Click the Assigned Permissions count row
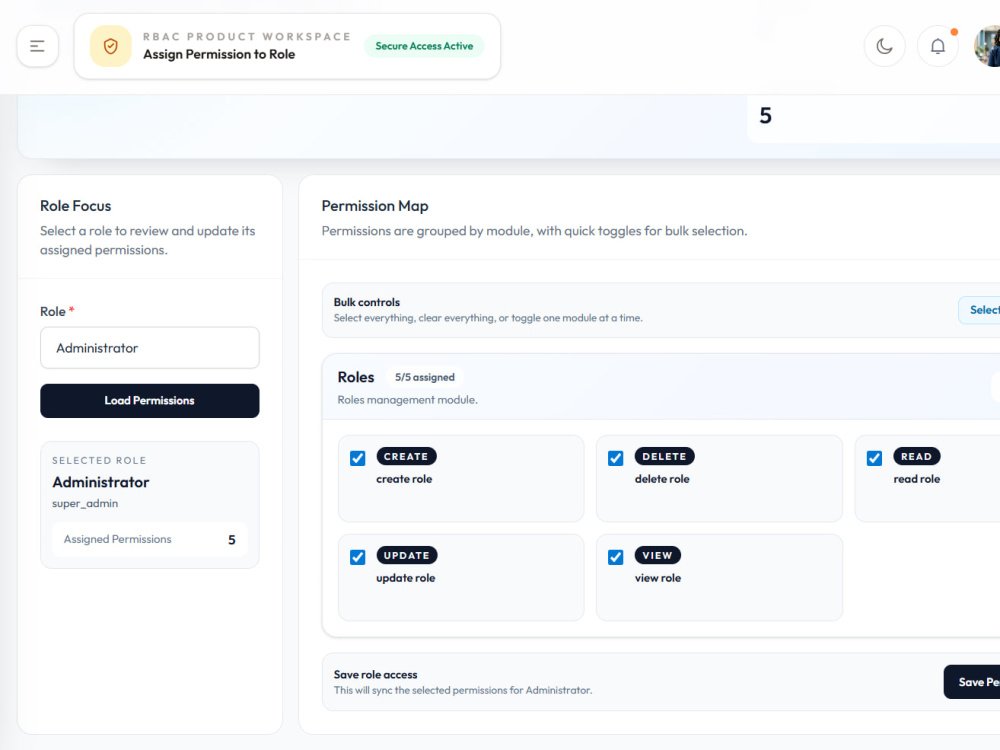Screen dimensions: 1000x750 (x=150, y=539)
